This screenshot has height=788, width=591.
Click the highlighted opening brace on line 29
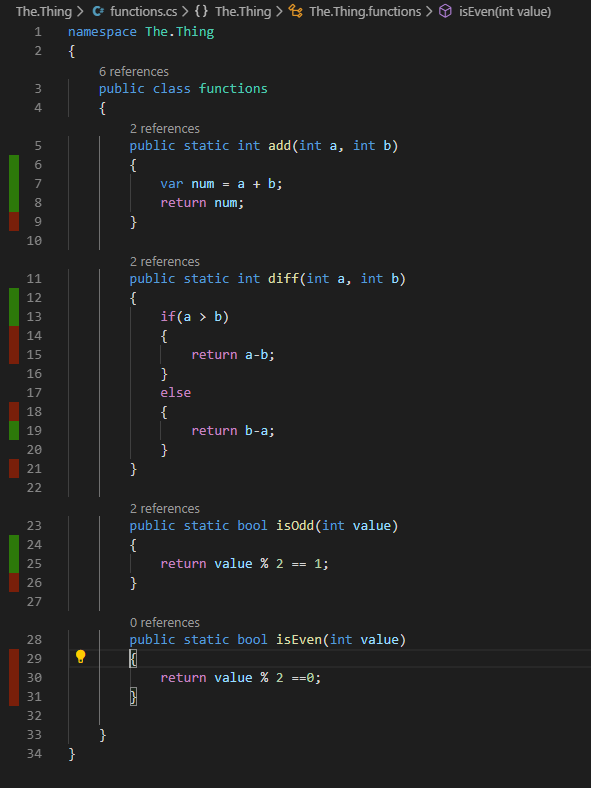[133, 658]
